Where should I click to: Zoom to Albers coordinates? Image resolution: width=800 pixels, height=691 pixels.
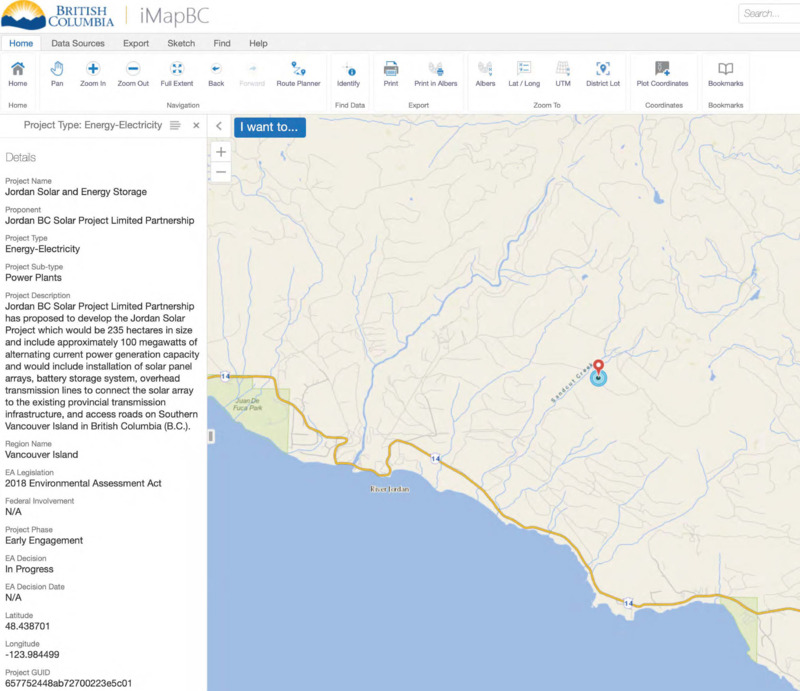point(485,74)
